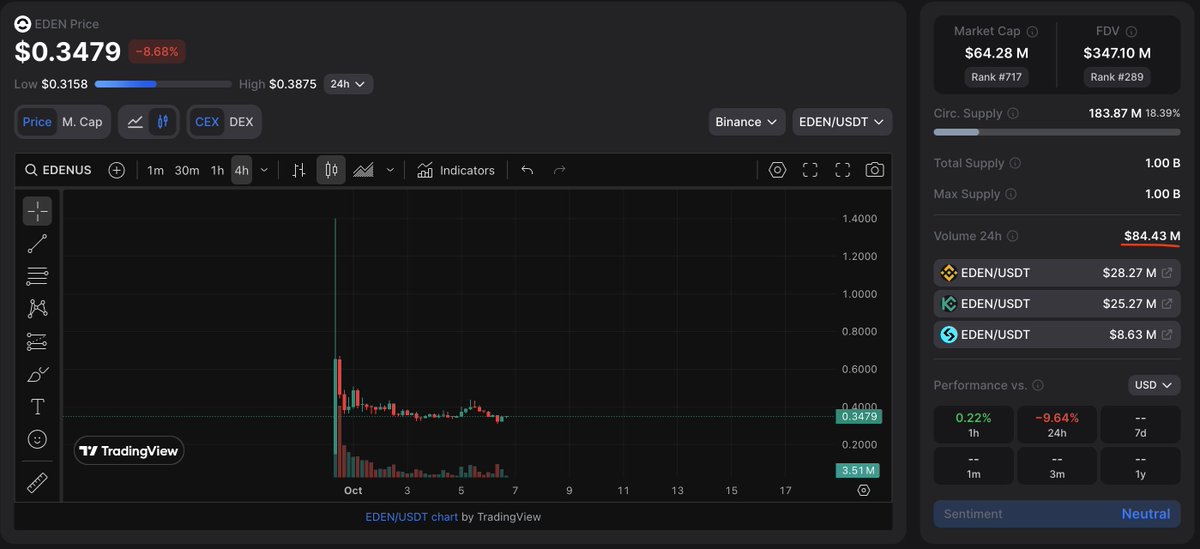Expand chart style options chevron

(x=390, y=170)
